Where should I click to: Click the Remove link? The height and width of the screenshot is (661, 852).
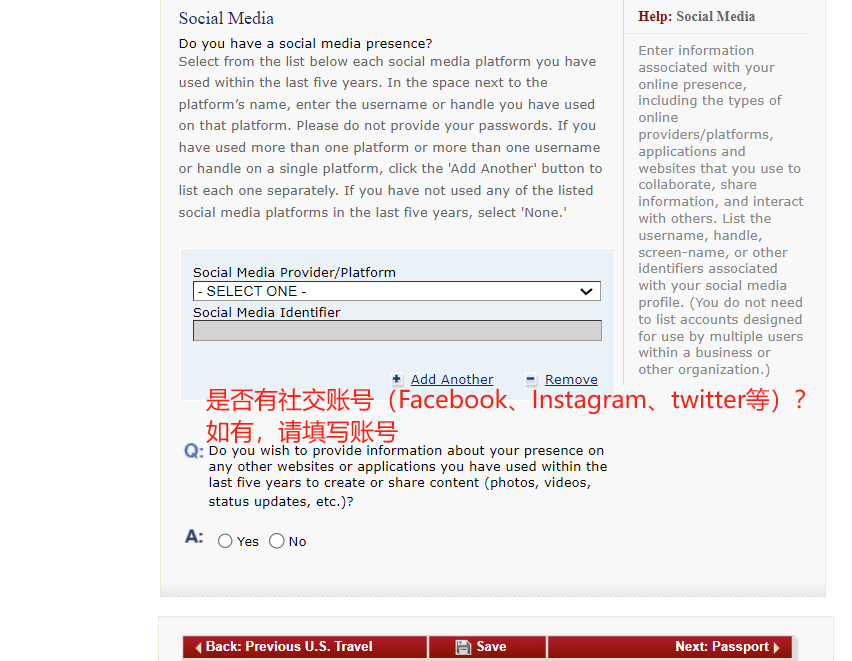coord(571,379)
